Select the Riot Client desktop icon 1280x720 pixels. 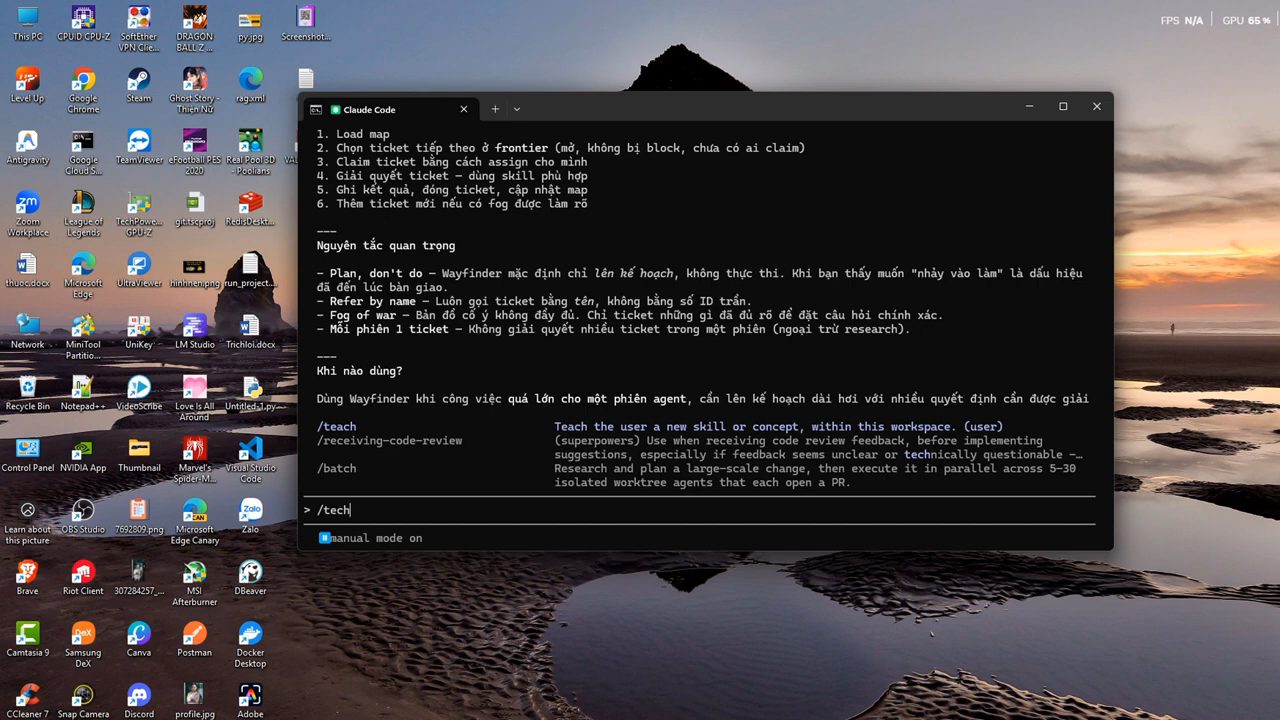pyautogui.click(x=83, y=578)
